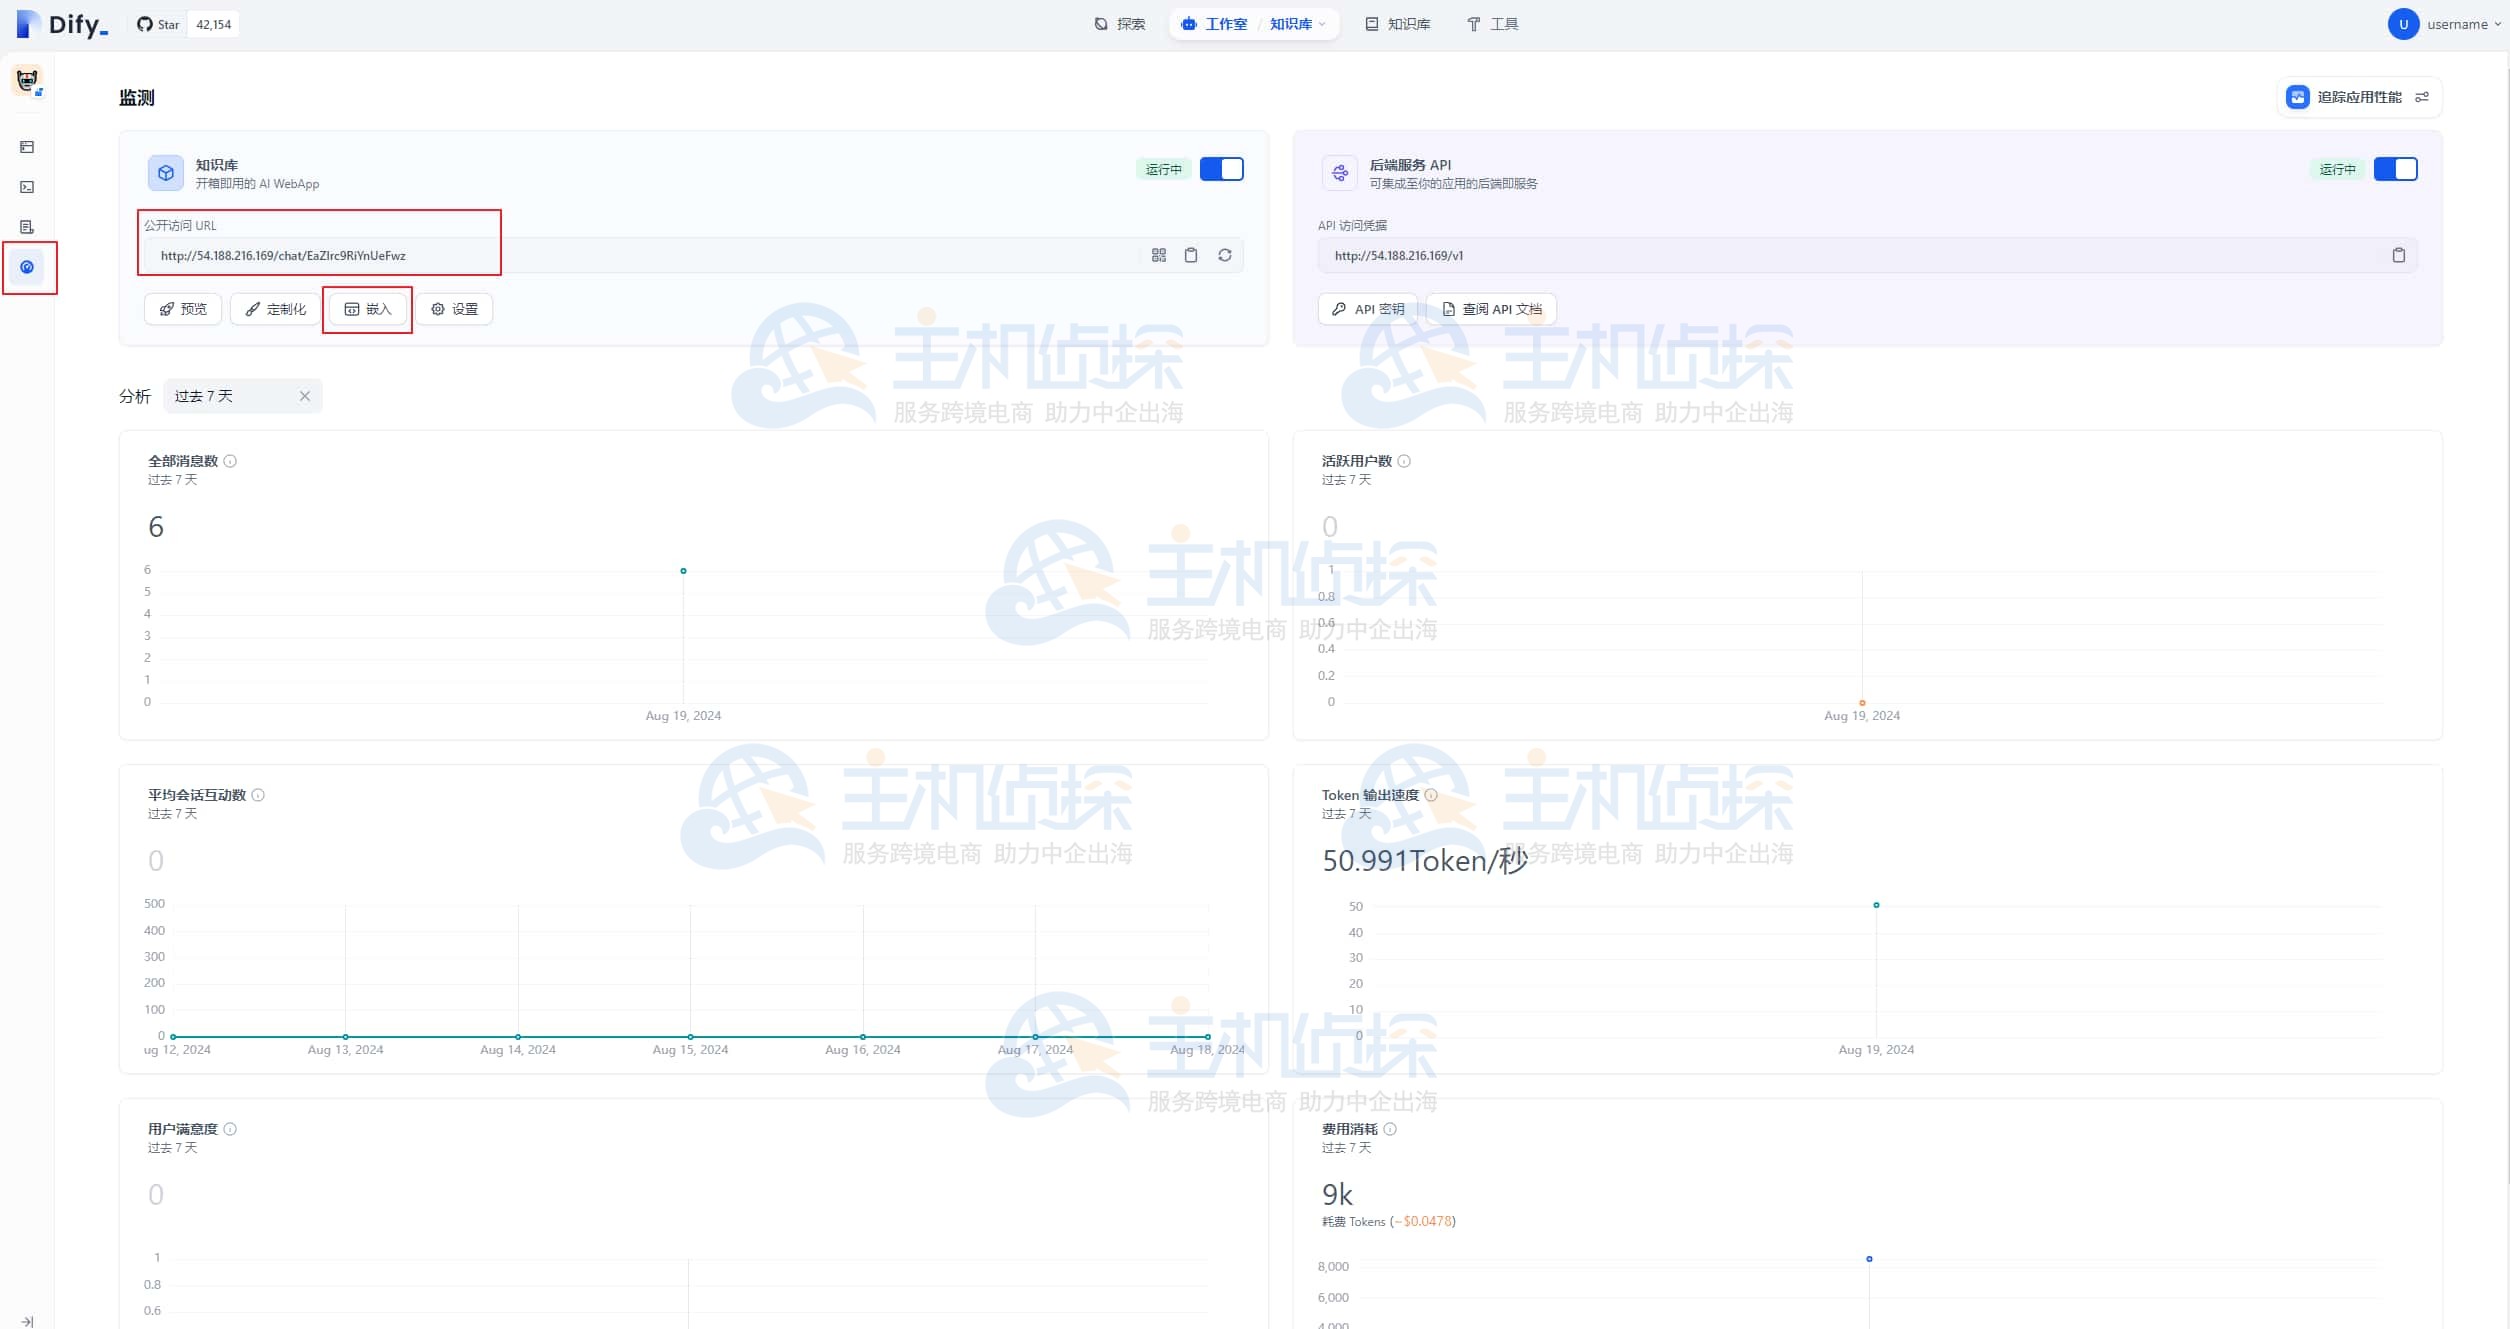Click info icon next to 平均会话互动数
The width and height of the screenshot is (2510, 1329).
point(258,795)
